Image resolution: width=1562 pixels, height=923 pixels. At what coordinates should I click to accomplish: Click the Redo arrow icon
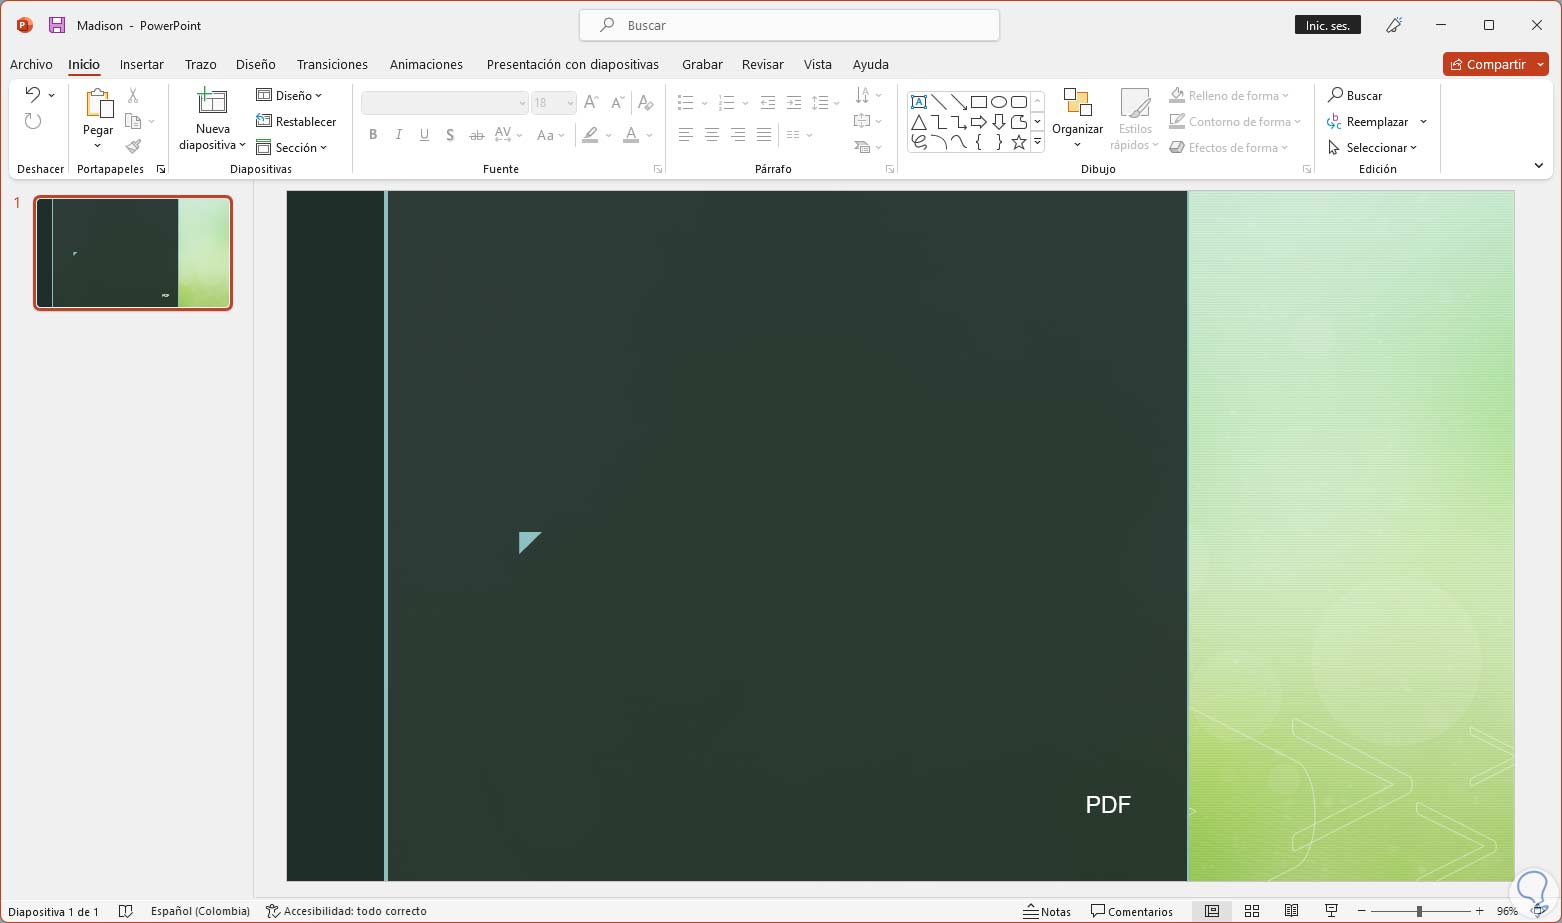(x=33, y=121)
